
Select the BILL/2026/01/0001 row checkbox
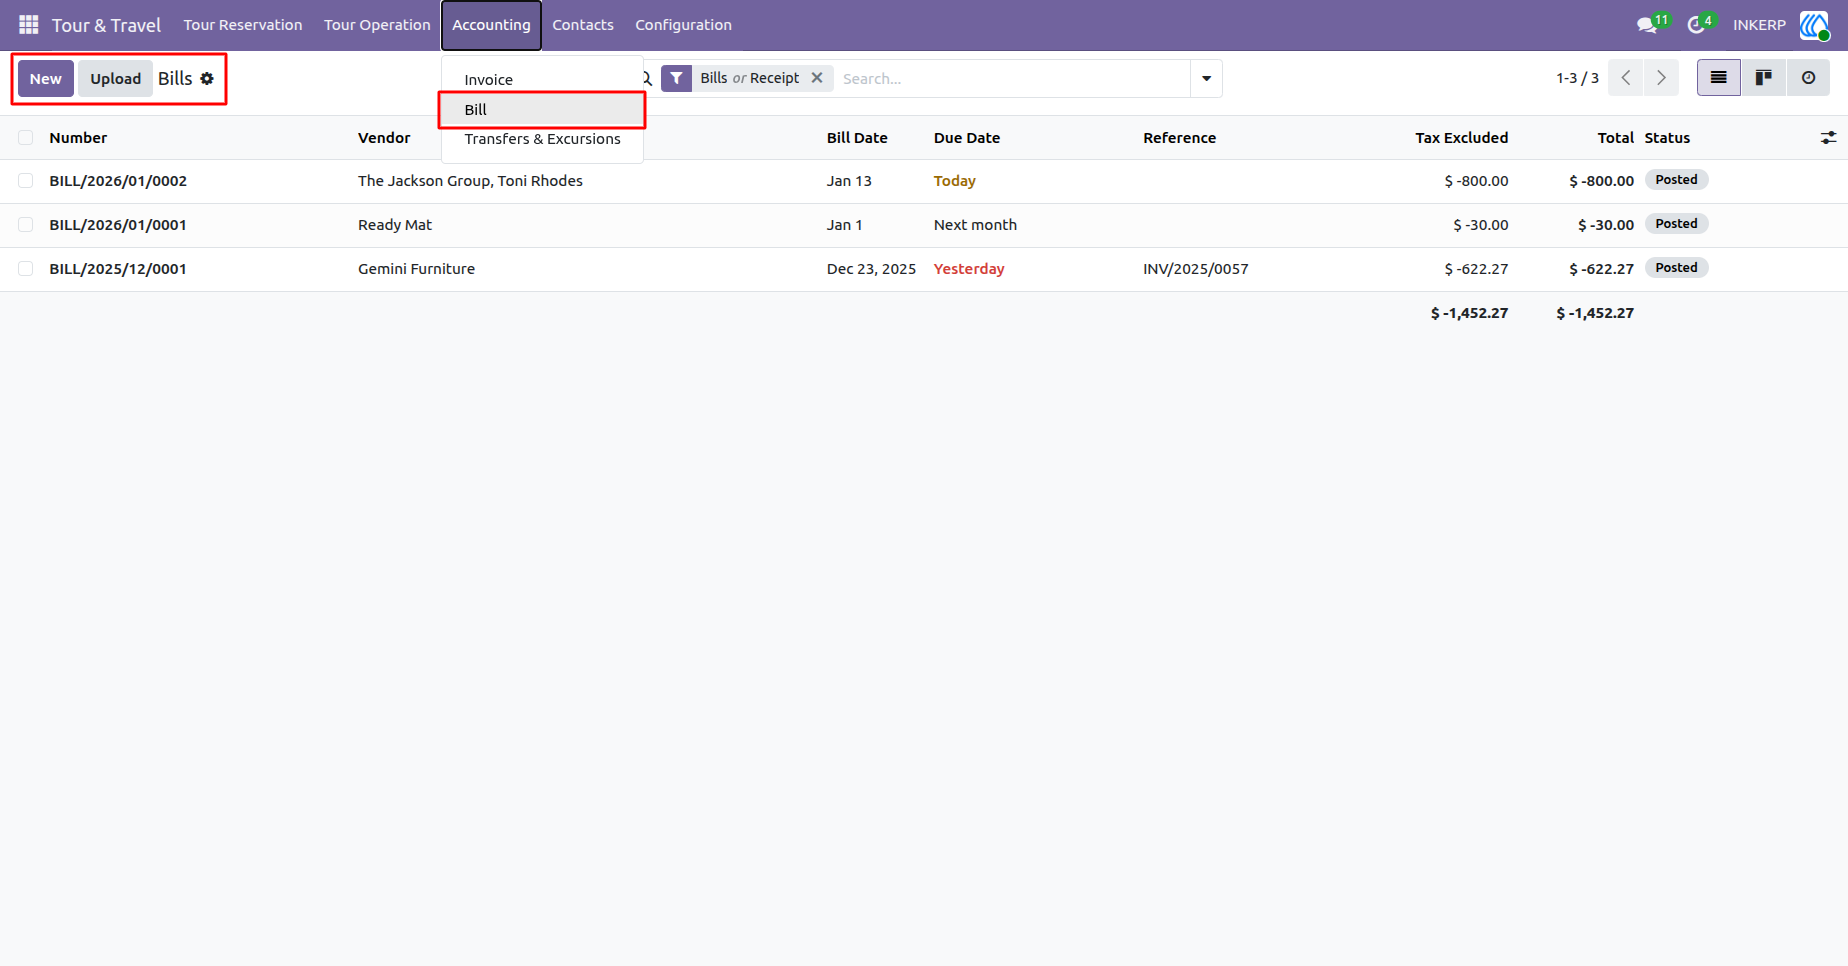point(26,225)
